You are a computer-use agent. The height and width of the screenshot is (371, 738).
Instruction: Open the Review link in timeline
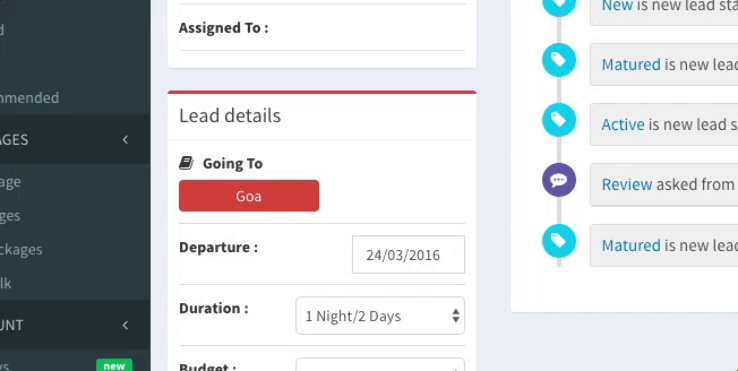627,185
